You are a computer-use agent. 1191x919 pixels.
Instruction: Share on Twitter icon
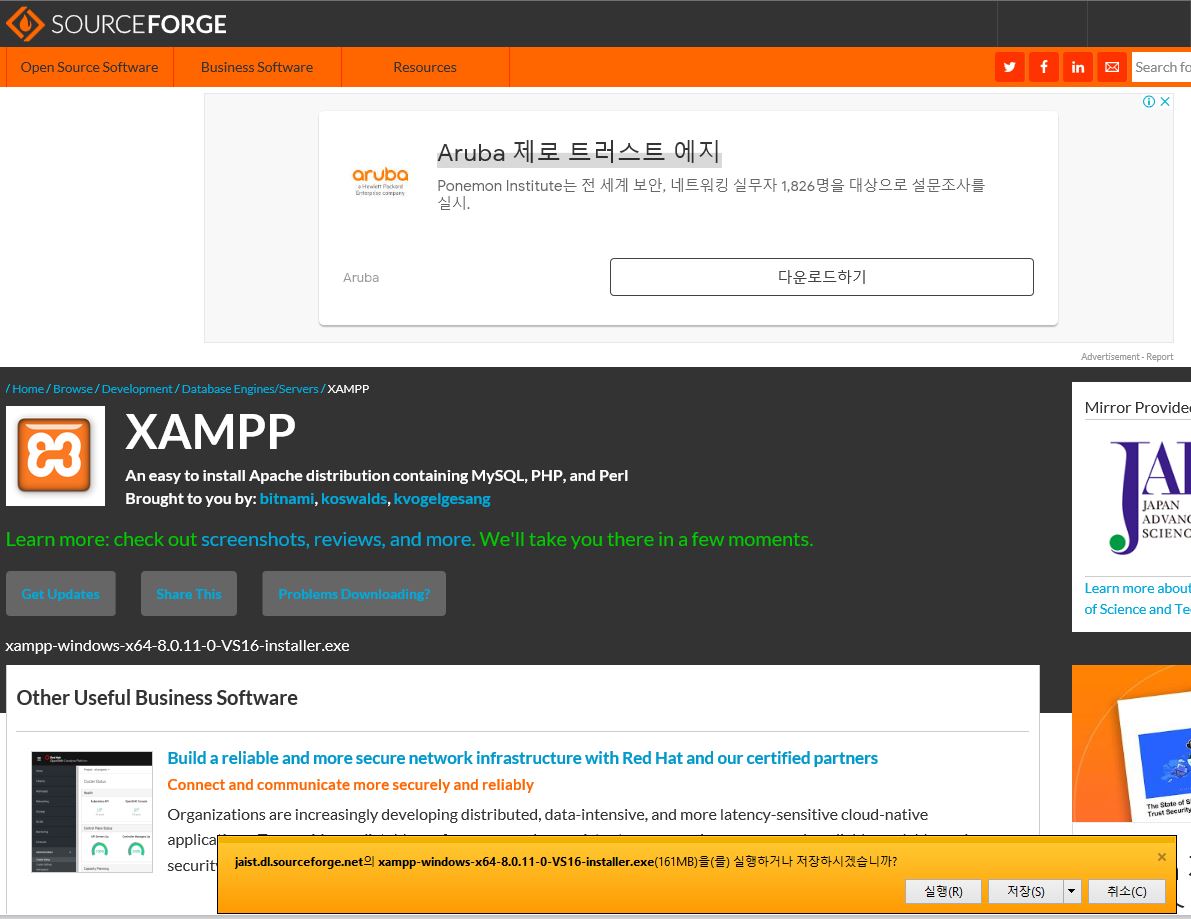point(1009,67)
